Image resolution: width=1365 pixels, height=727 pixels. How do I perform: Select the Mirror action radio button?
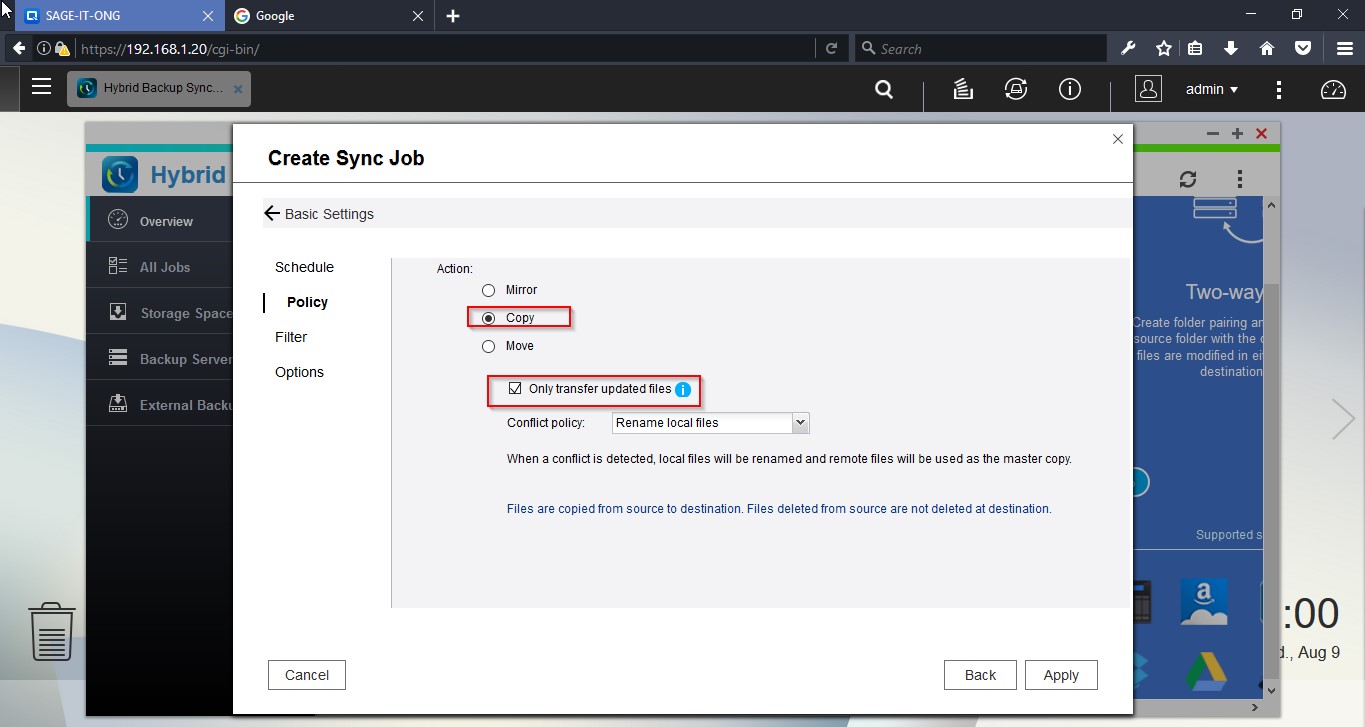(x=488, y=290)
